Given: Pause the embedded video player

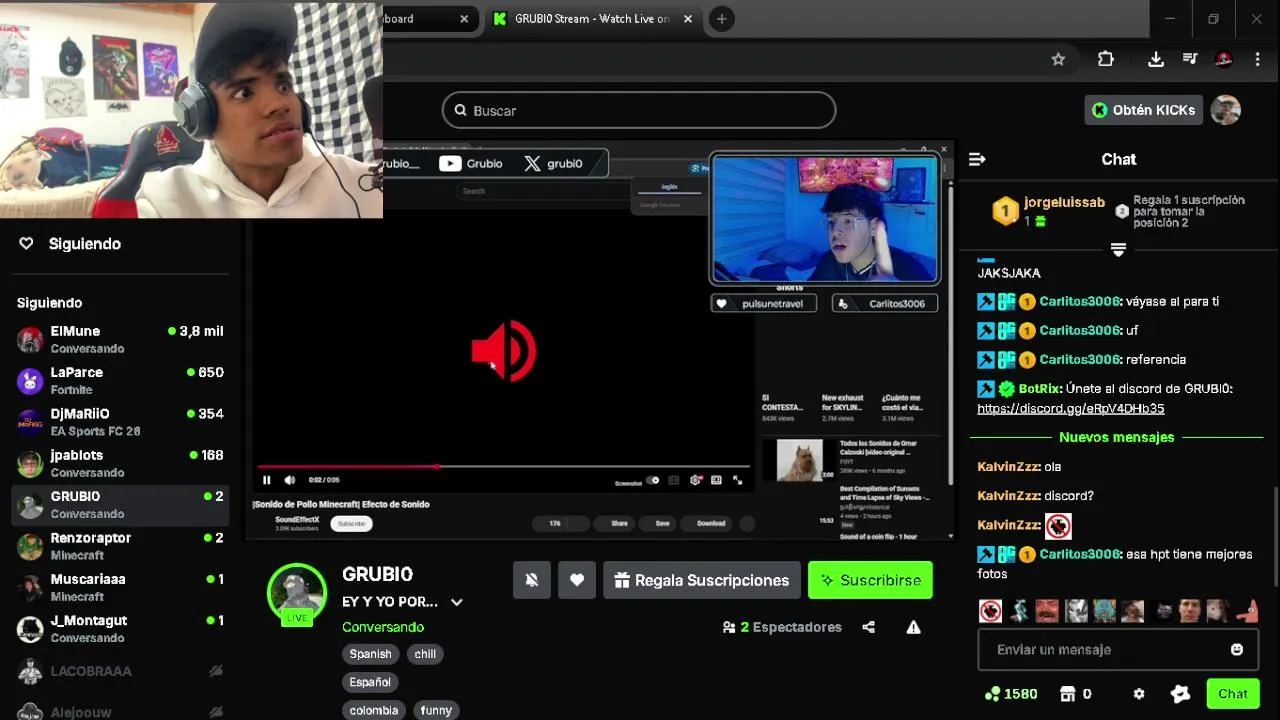Looking at the screenshot, I should 267,480.
